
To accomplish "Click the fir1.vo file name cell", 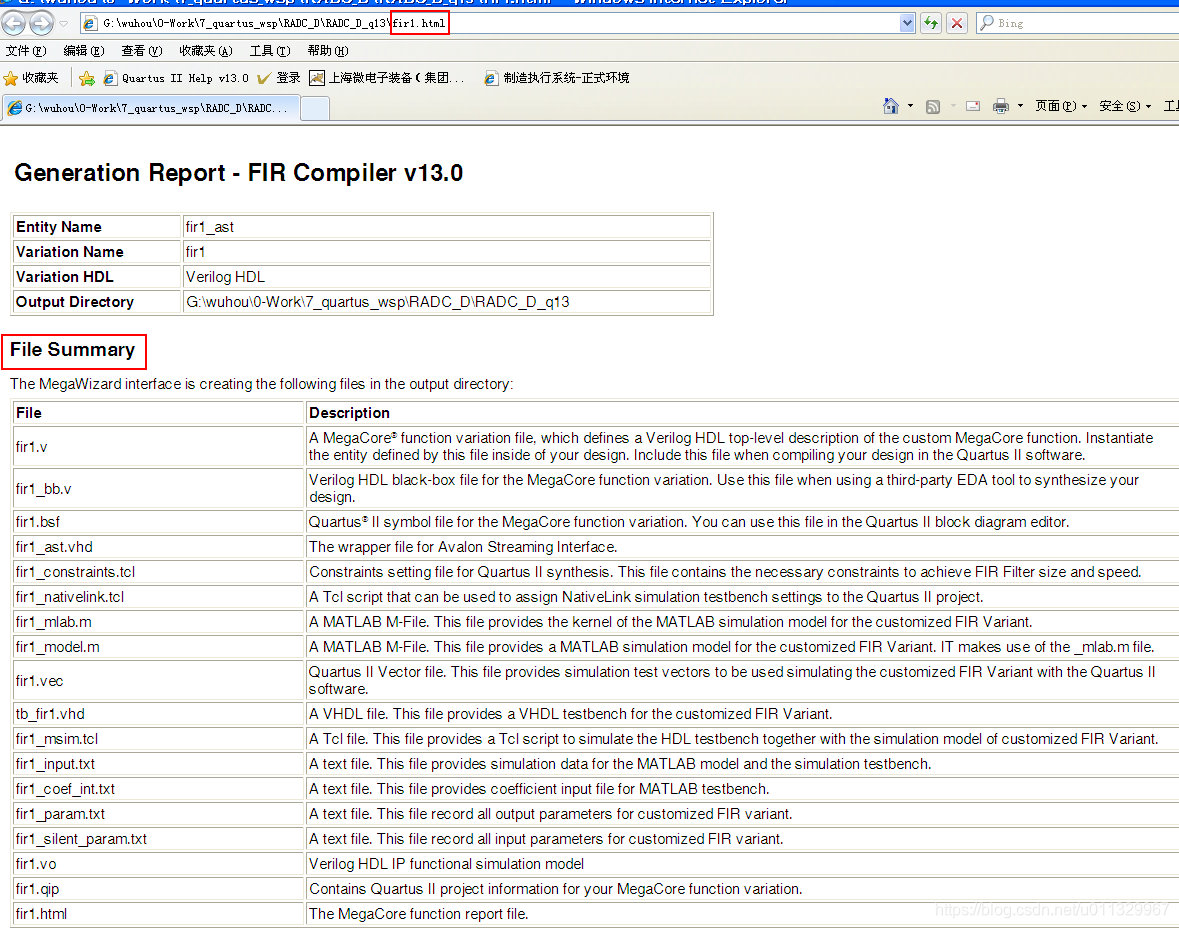I will [158, 864].
